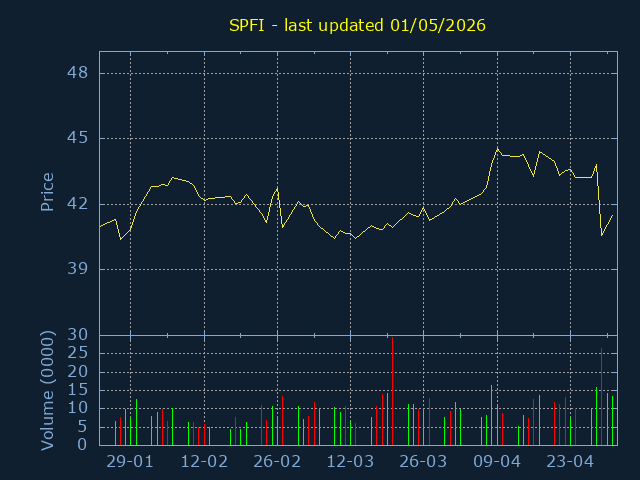
Task: Click the last price point on the line
Action: pos(612,215)
